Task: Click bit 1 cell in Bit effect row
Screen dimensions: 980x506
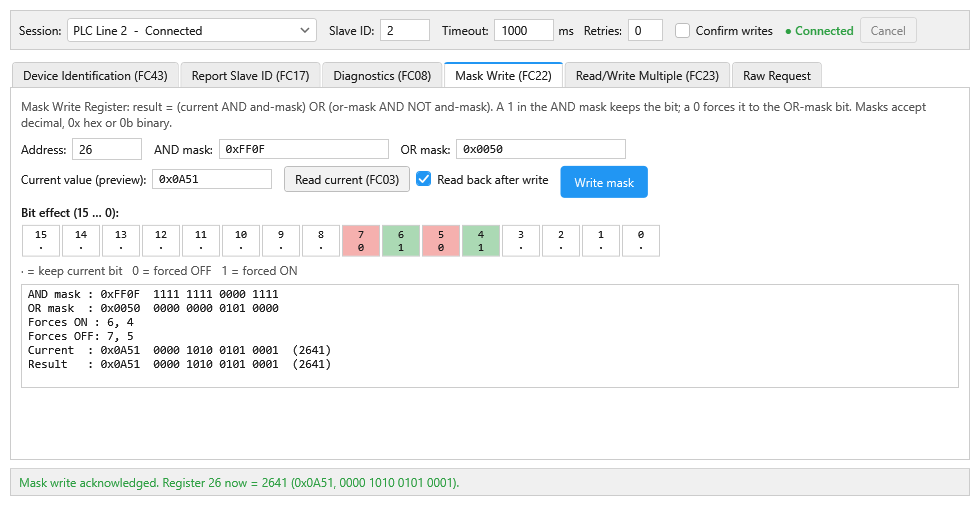Action: tap(601, 241)
